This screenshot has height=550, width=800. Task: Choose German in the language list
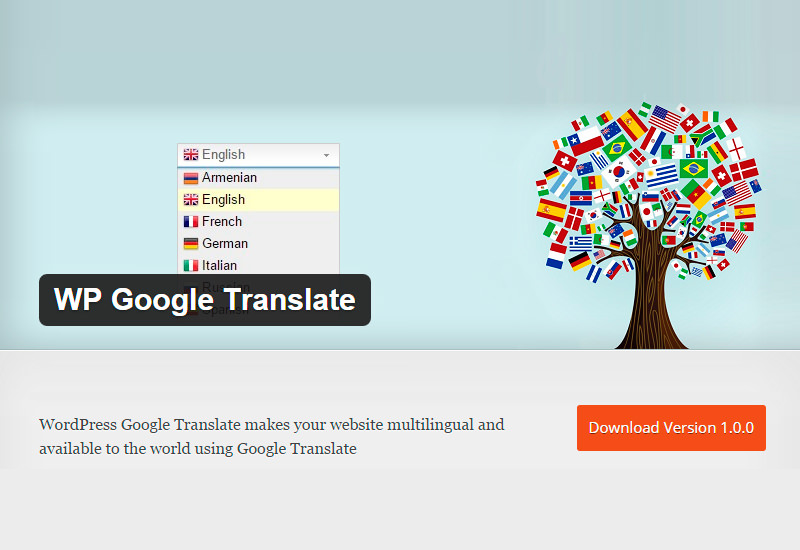[x=259, y=243]
